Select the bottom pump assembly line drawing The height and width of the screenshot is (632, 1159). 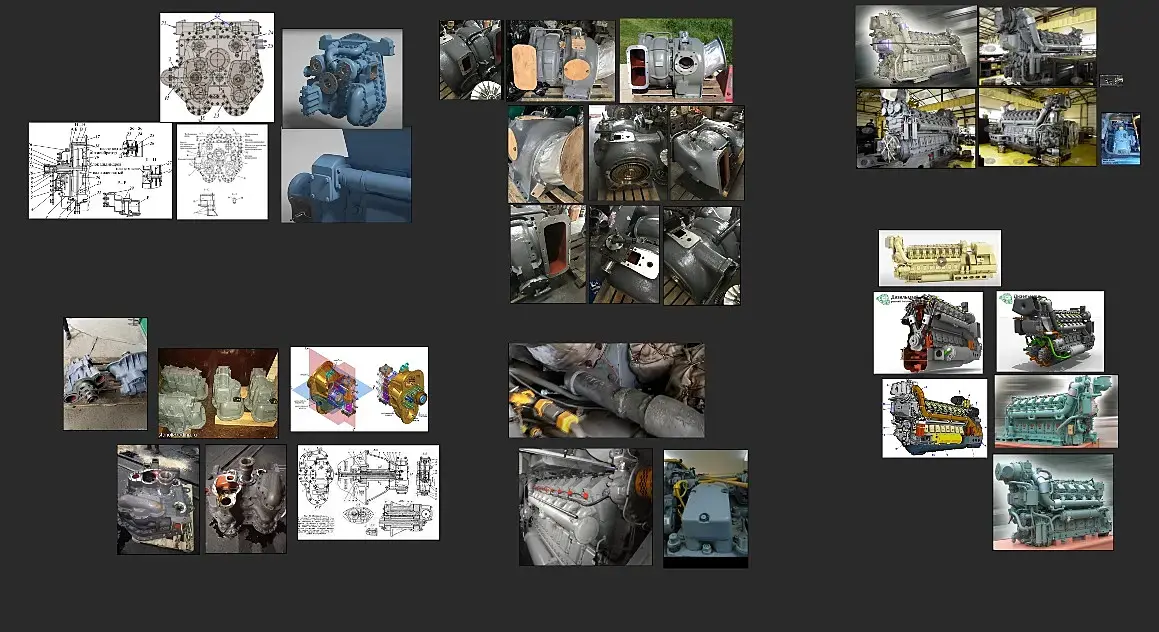click(x=368, y=492)
